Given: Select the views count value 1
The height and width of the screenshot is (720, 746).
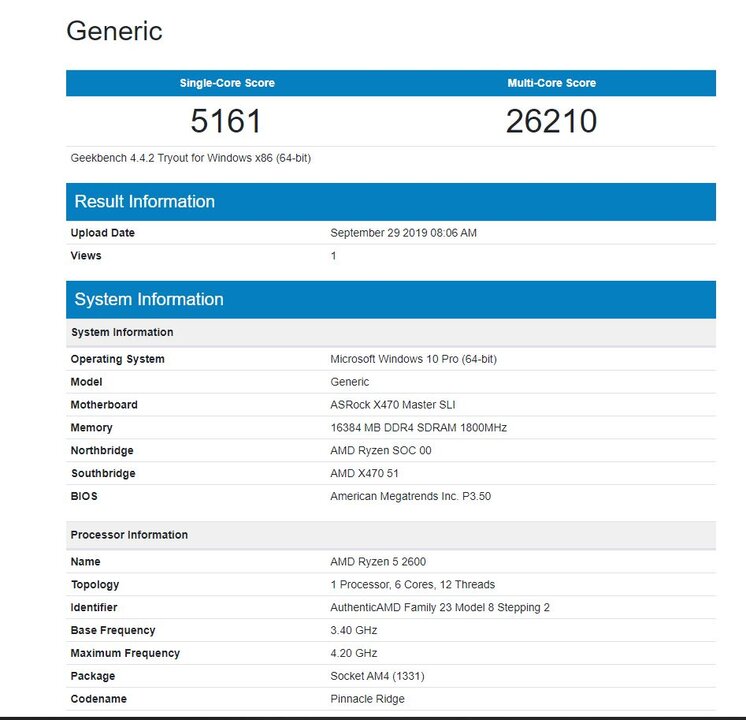Looking at the screenshot, I should [334, 256].
